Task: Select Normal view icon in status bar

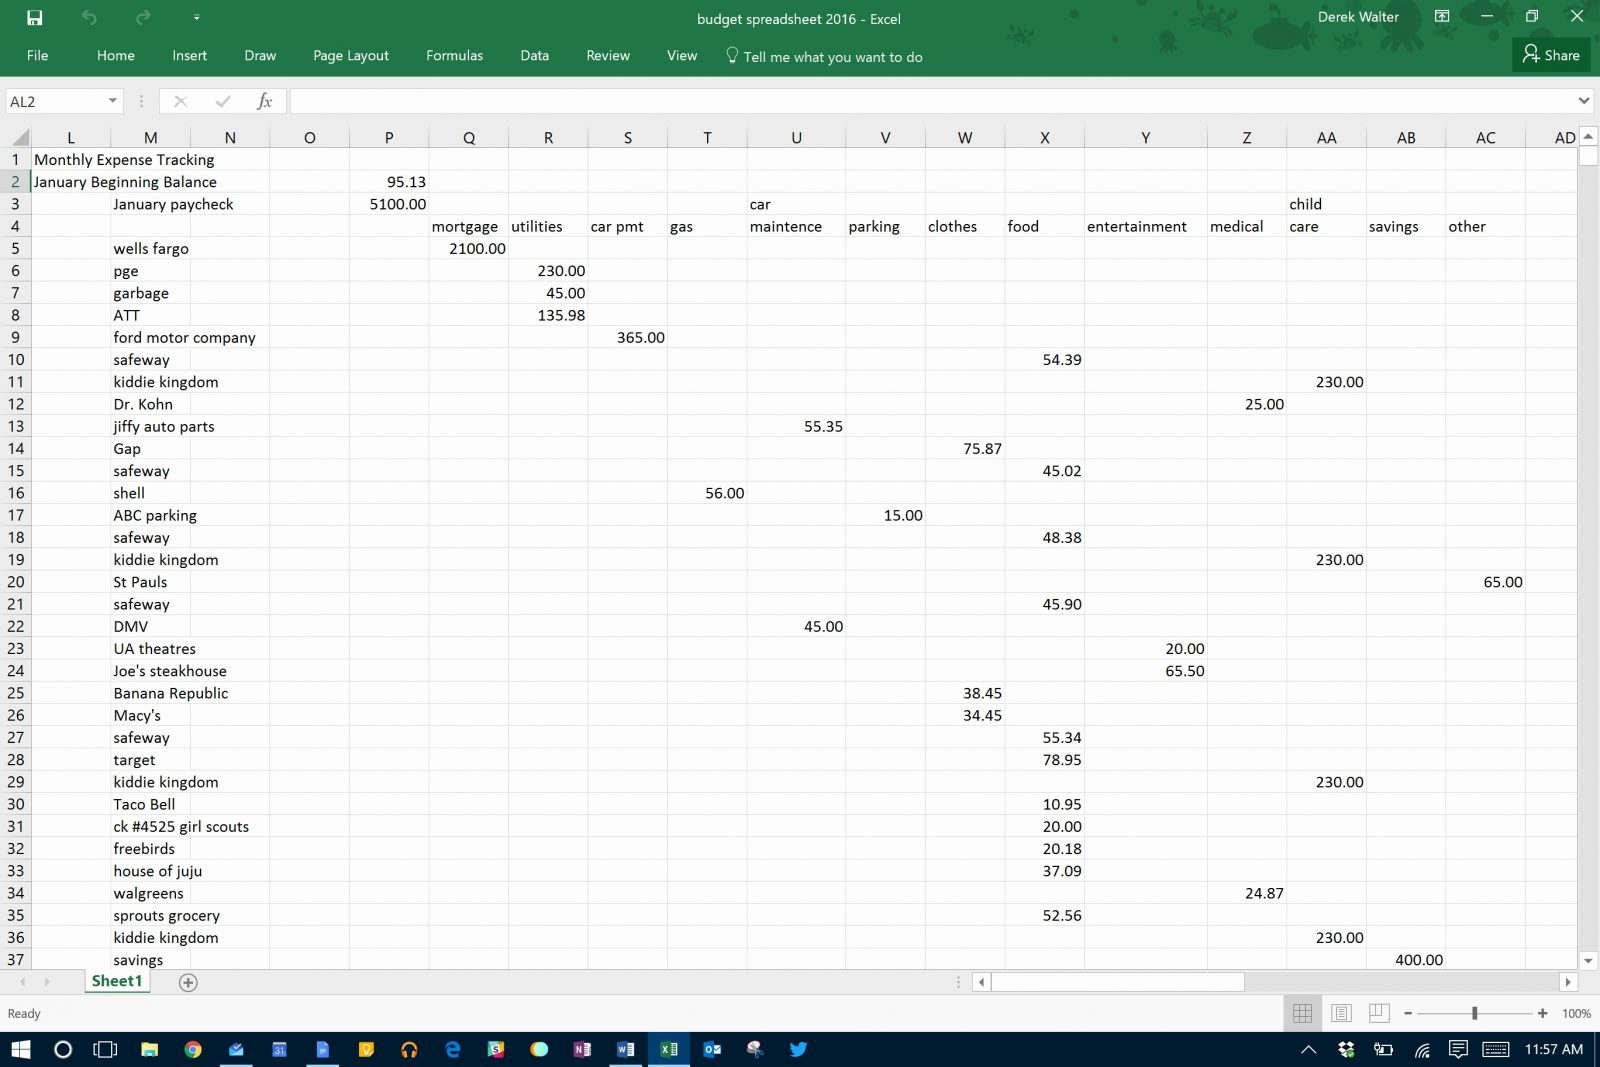Action: [1302, 1012]
